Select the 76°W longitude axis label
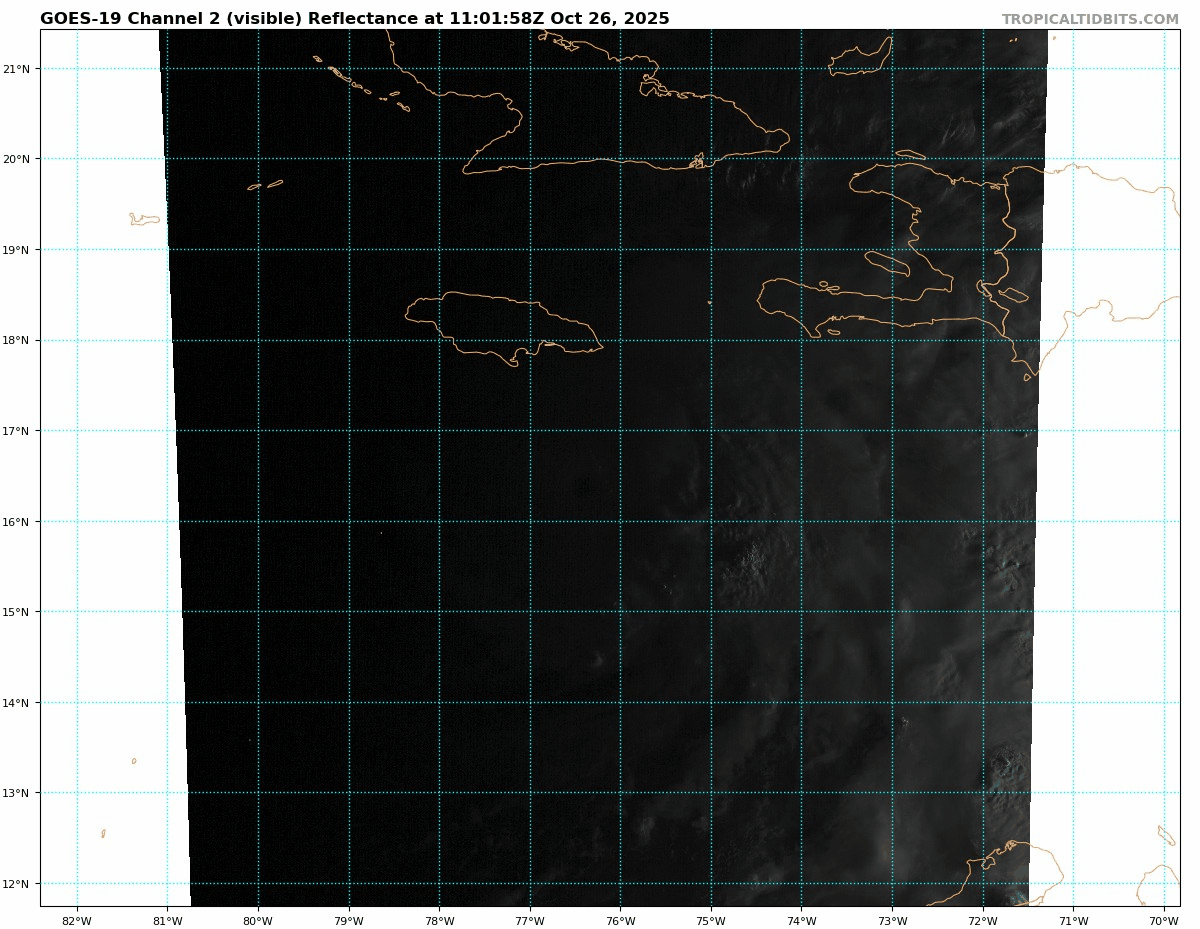Image resolution: width=1200 pixels, height=929 pixels. pyautogui.click(x=620, y=920)
